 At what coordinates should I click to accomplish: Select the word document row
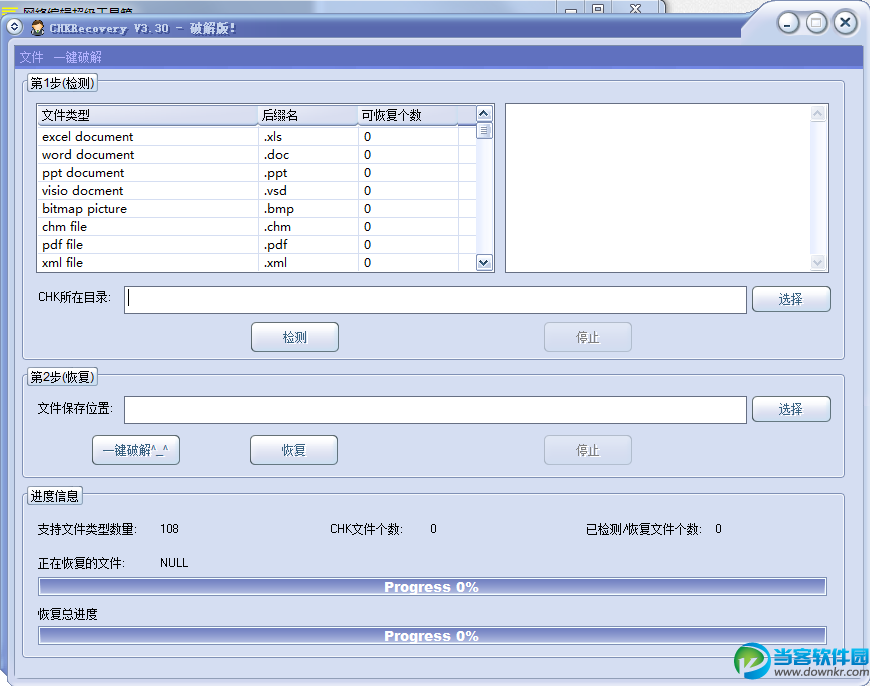[x=256, y=154]
